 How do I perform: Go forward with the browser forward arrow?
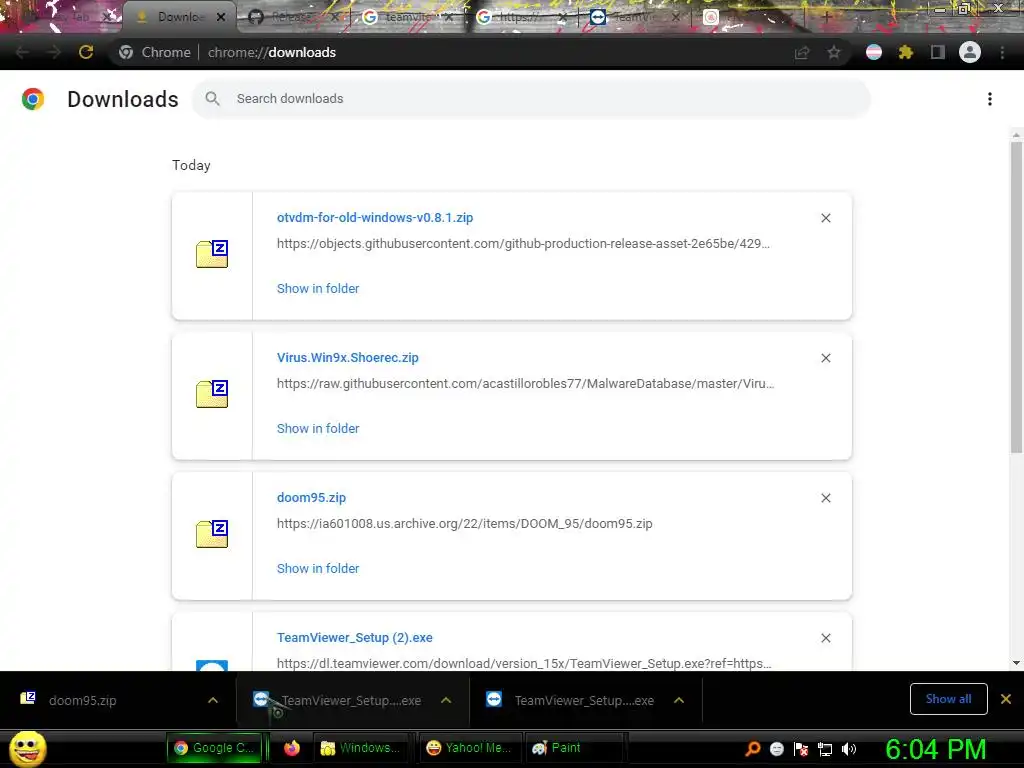54,52
